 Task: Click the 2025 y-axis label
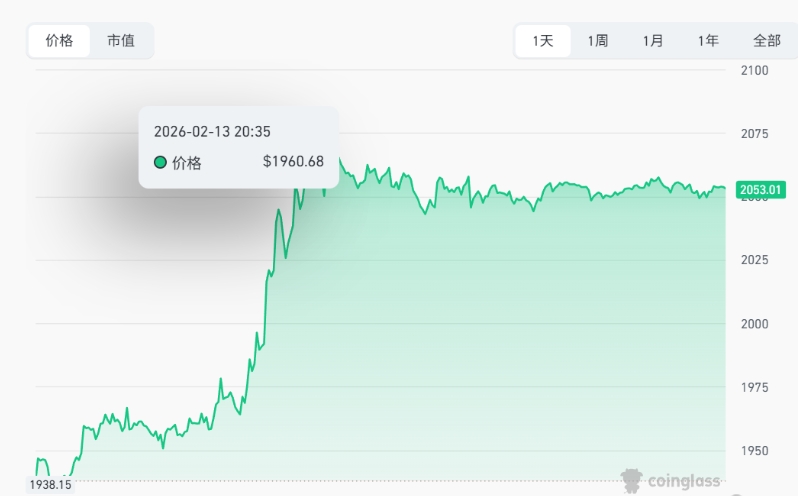[754, 260]
